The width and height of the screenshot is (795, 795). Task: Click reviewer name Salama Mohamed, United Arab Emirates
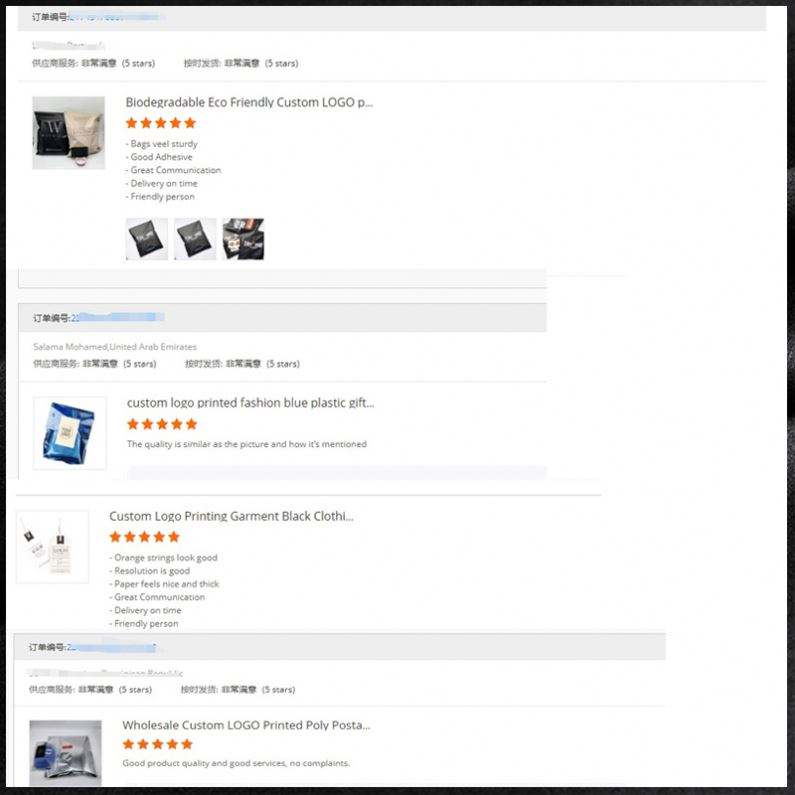coord(115,347)
